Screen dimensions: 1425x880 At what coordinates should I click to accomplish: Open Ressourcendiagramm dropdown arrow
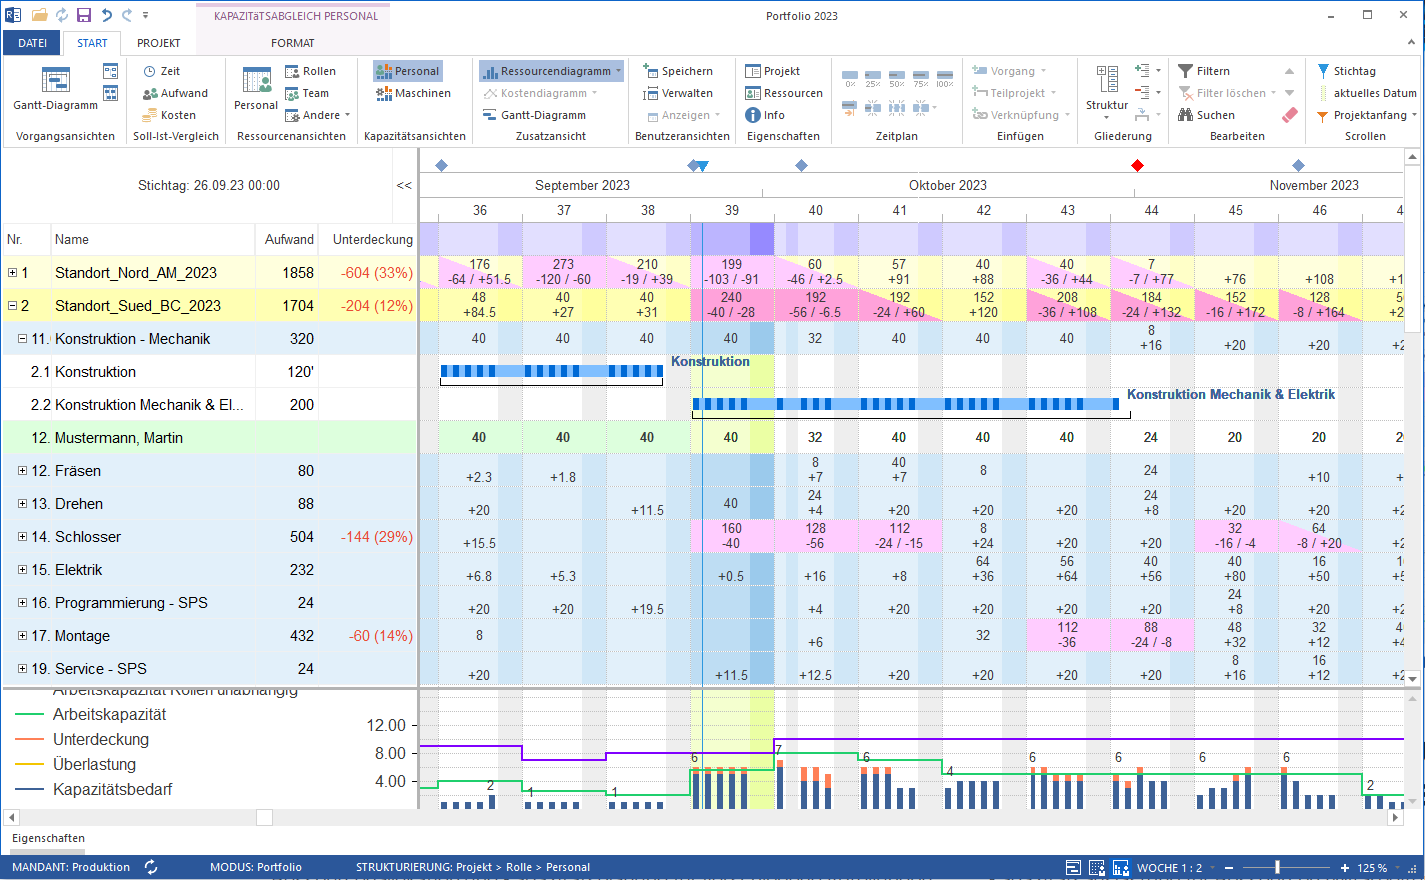[618, 71]
